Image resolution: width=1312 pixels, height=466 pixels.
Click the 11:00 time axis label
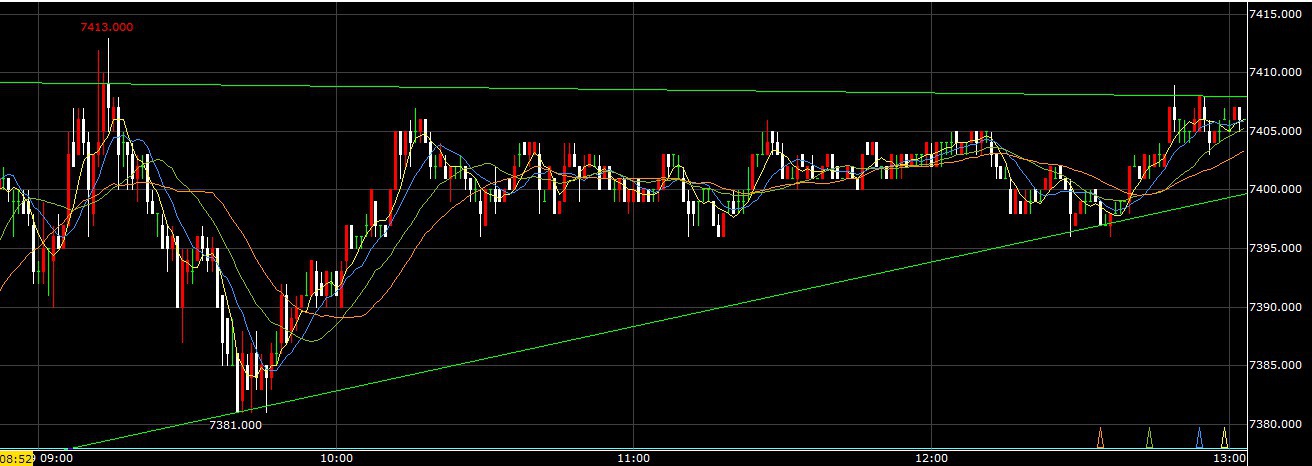634,458
